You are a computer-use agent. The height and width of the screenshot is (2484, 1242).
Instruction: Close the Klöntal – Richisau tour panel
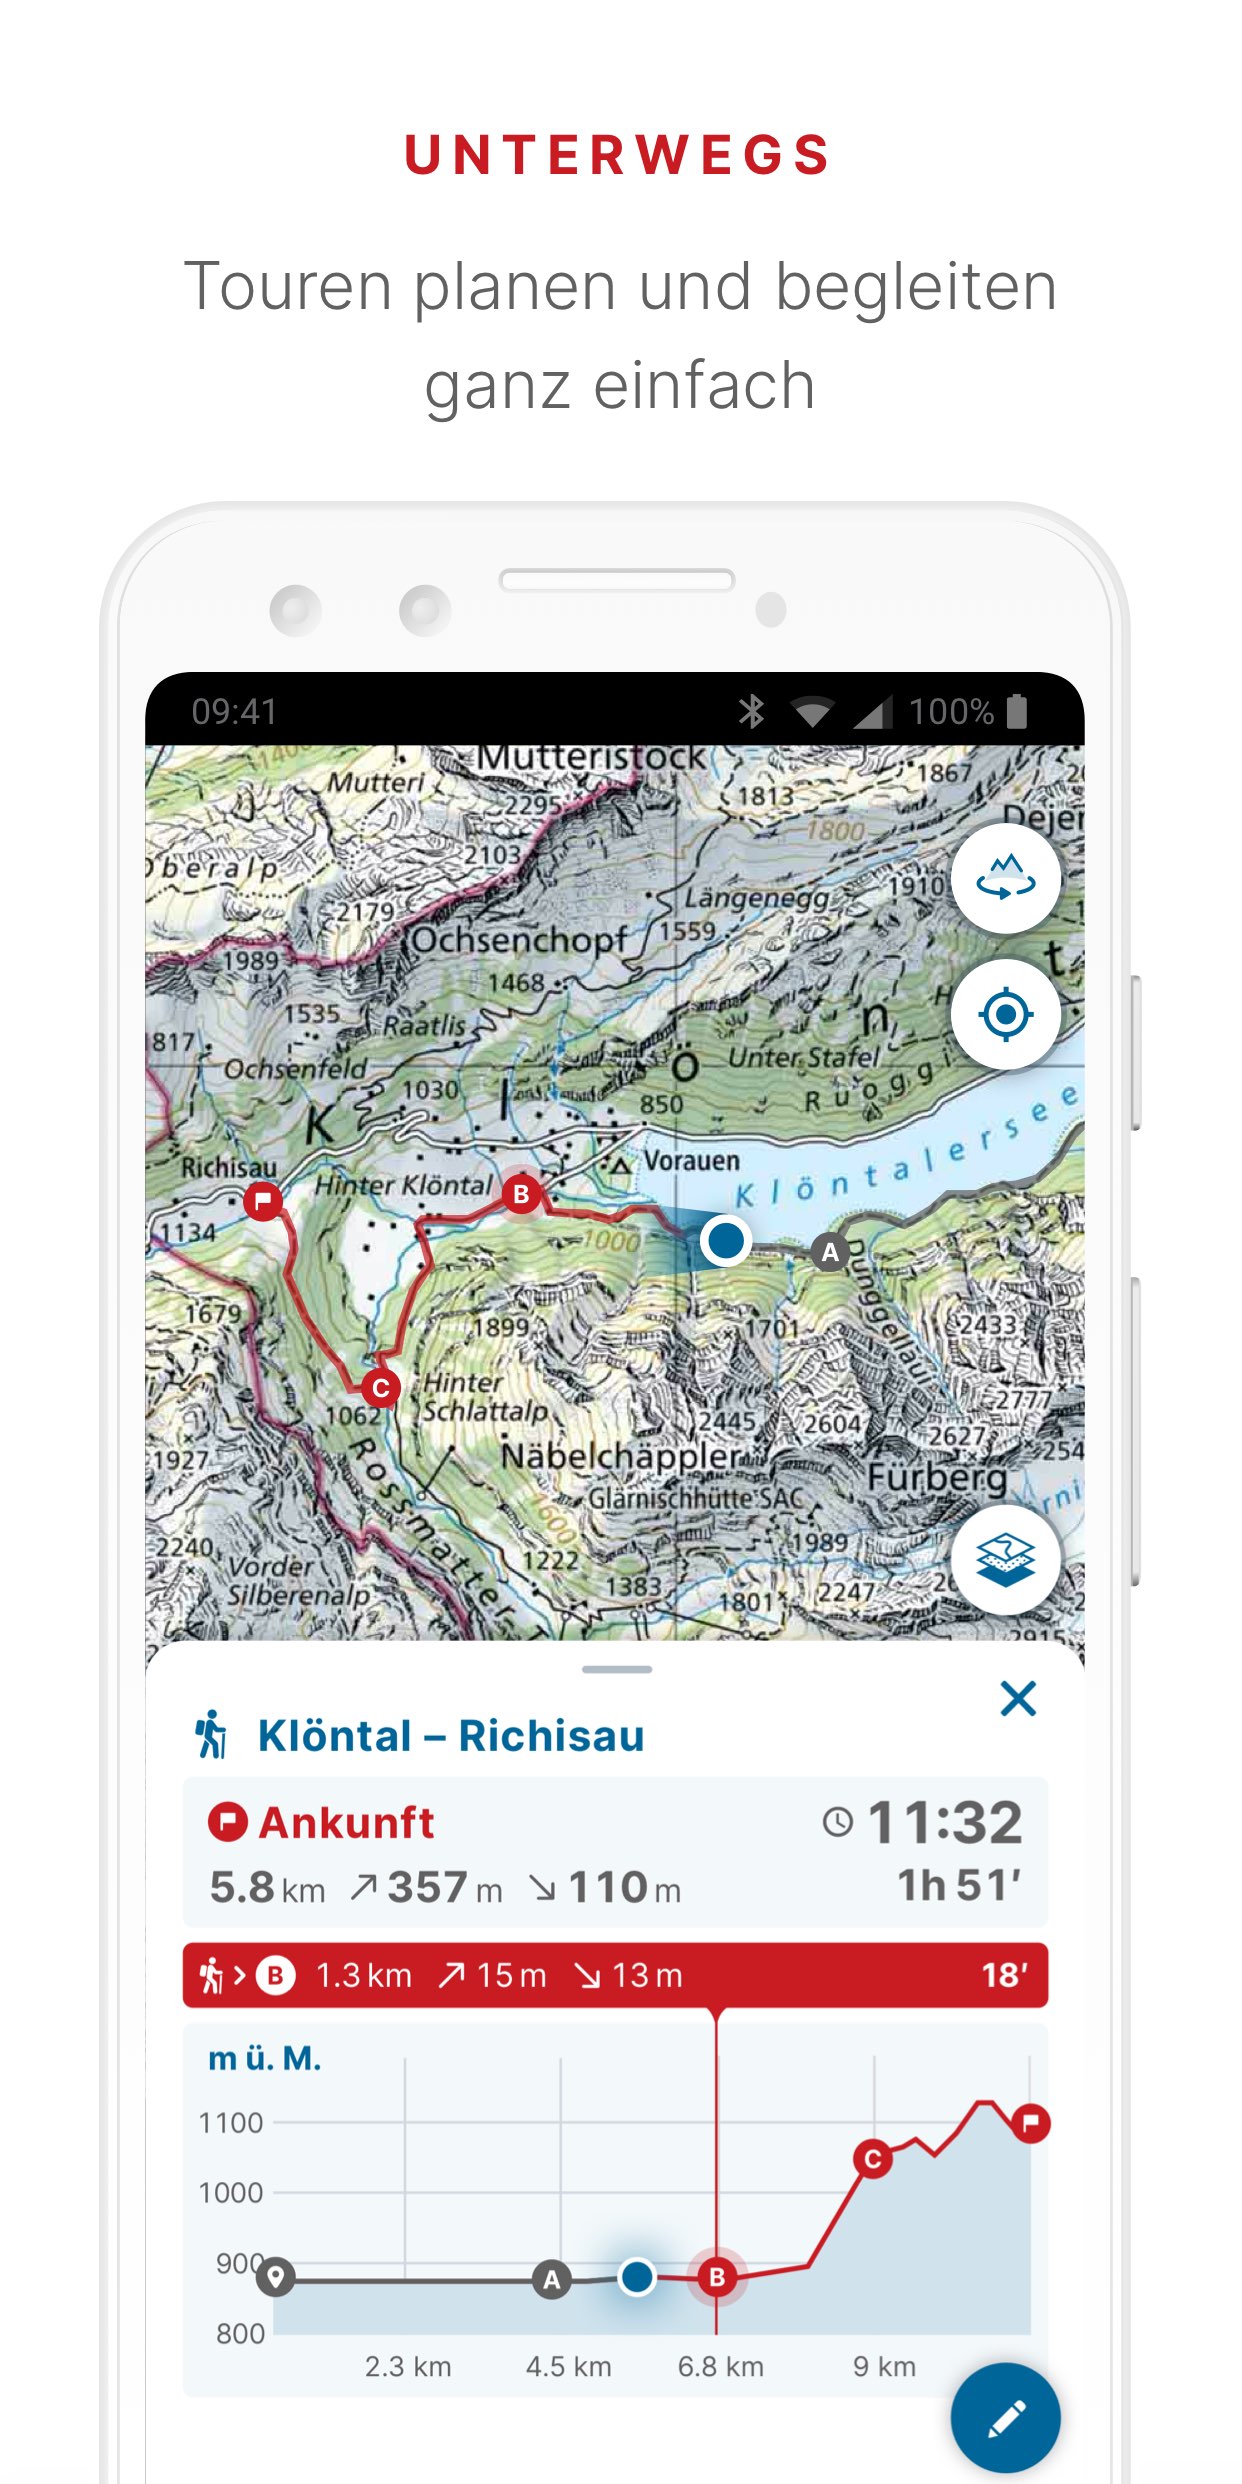coord(1018,1698)
